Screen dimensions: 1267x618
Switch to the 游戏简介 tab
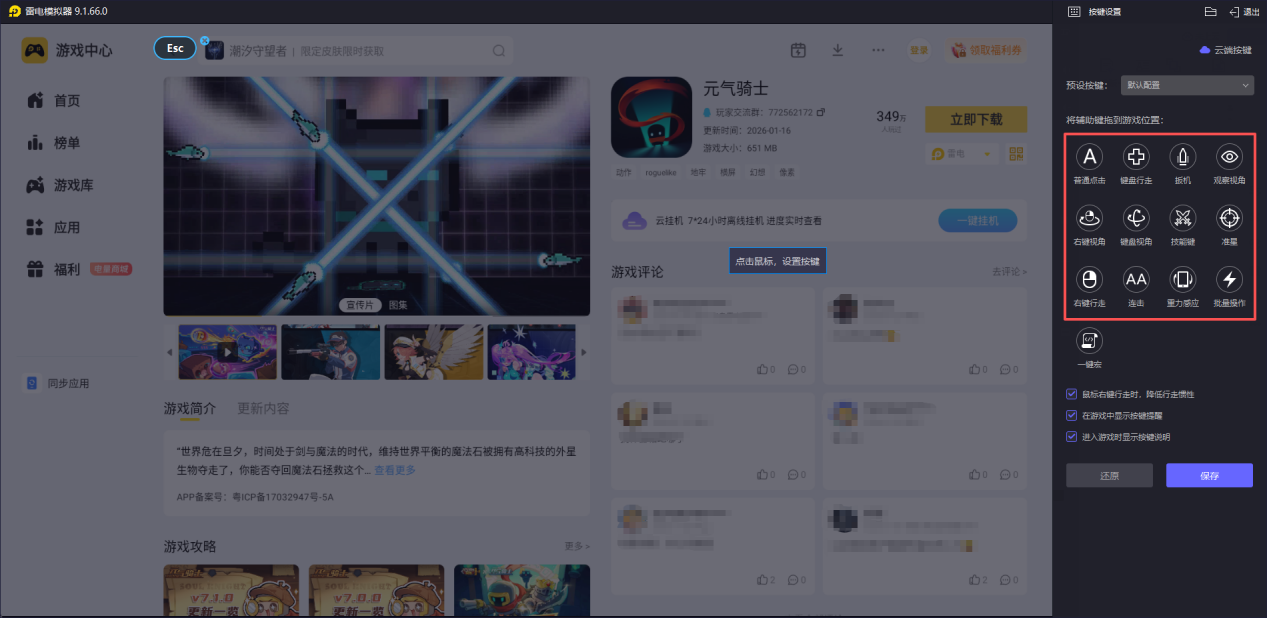click(190, 408)
